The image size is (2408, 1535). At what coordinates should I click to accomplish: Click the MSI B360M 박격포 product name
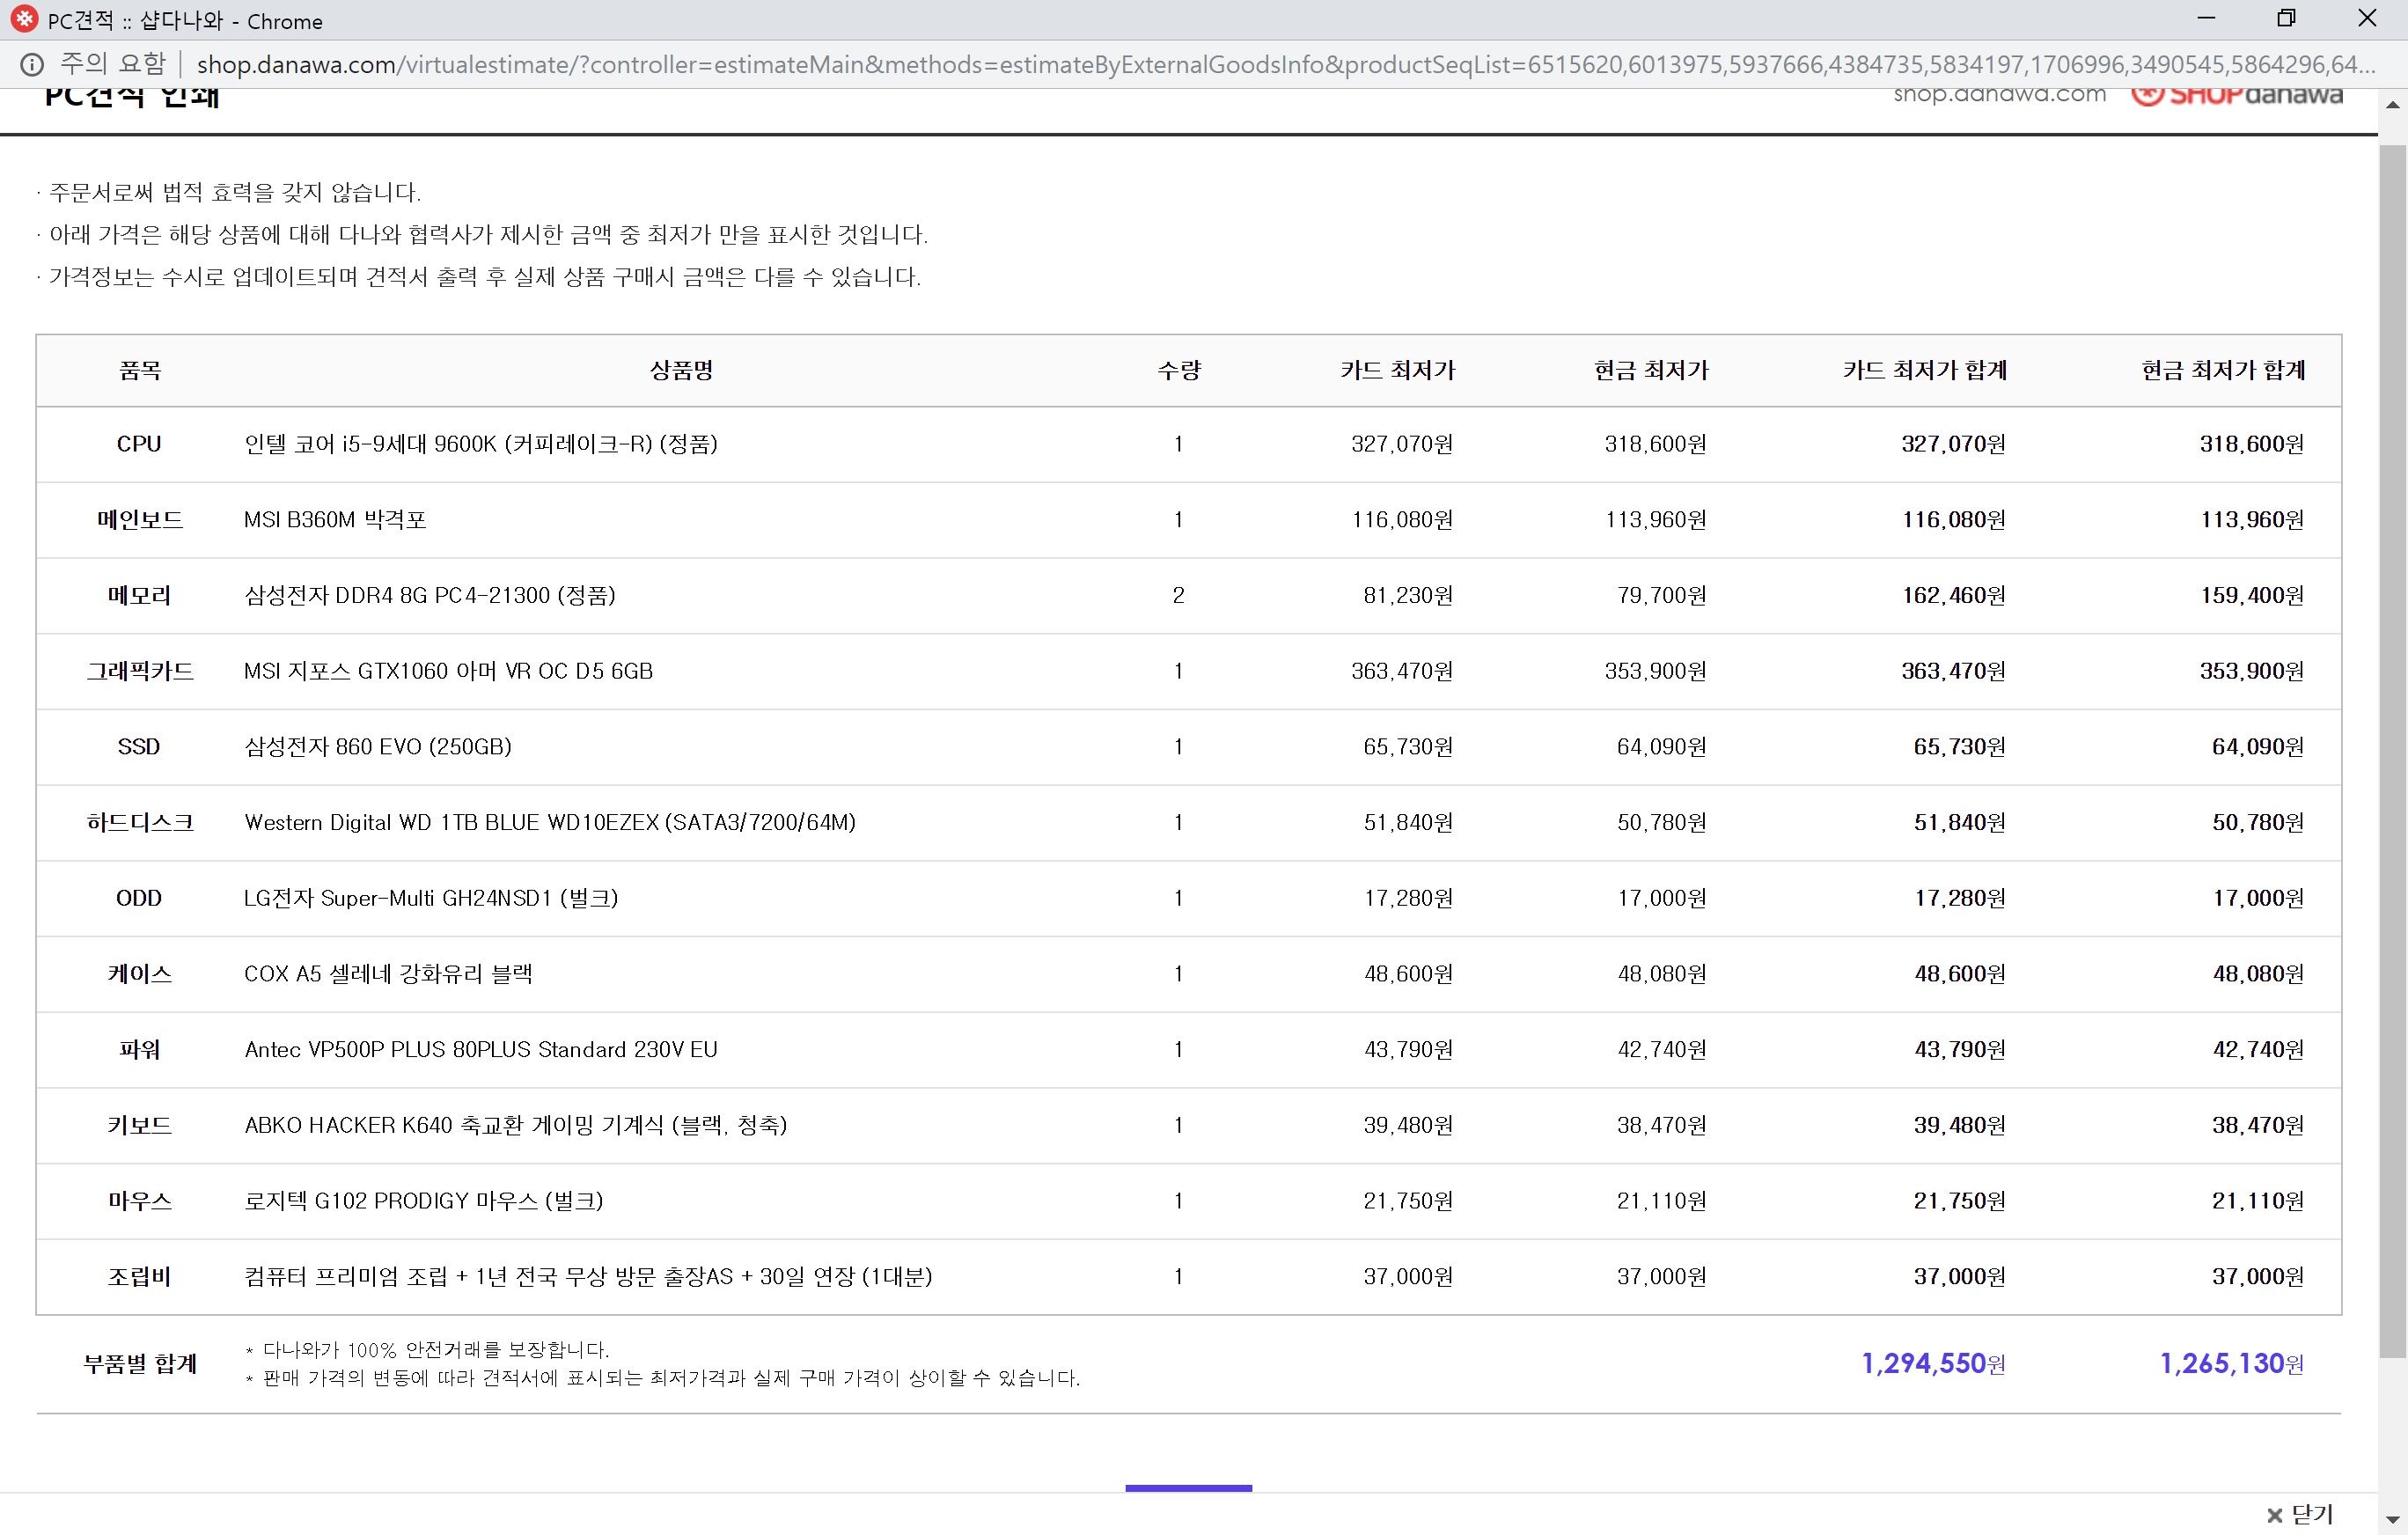click(335, 520)
